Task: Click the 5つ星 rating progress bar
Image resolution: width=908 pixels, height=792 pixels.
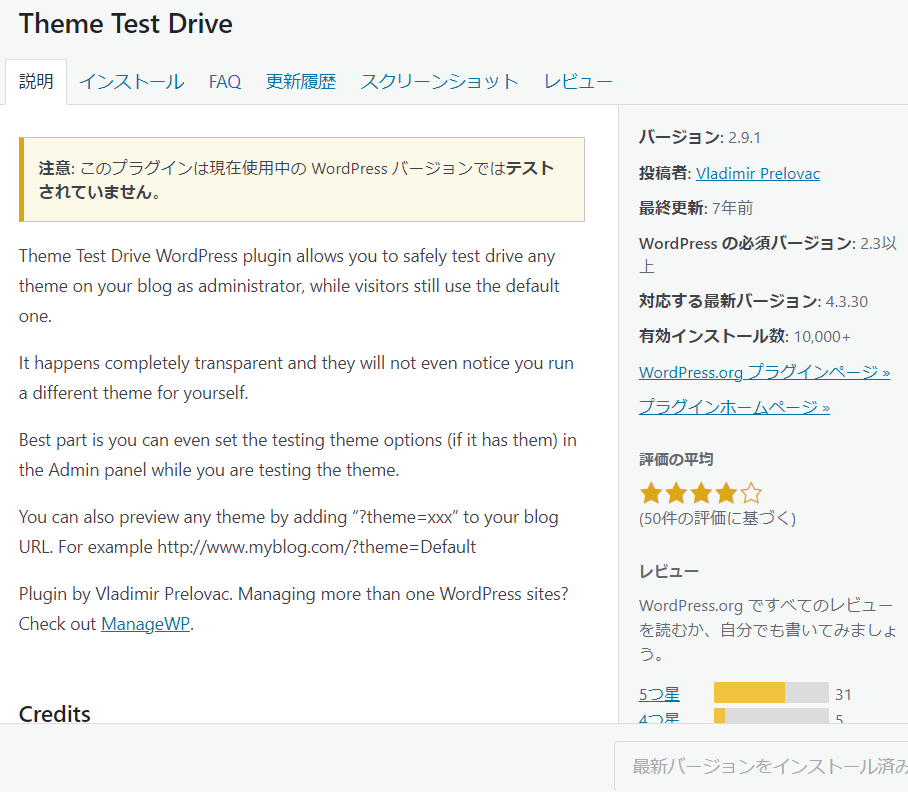Action: coord(771,693)
